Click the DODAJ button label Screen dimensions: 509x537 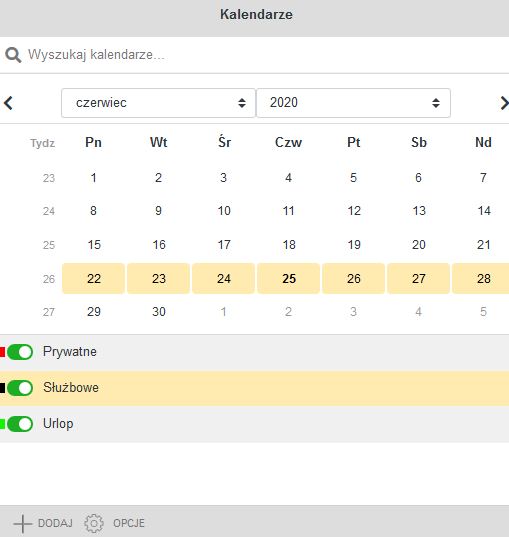click(x=55, y=523)
